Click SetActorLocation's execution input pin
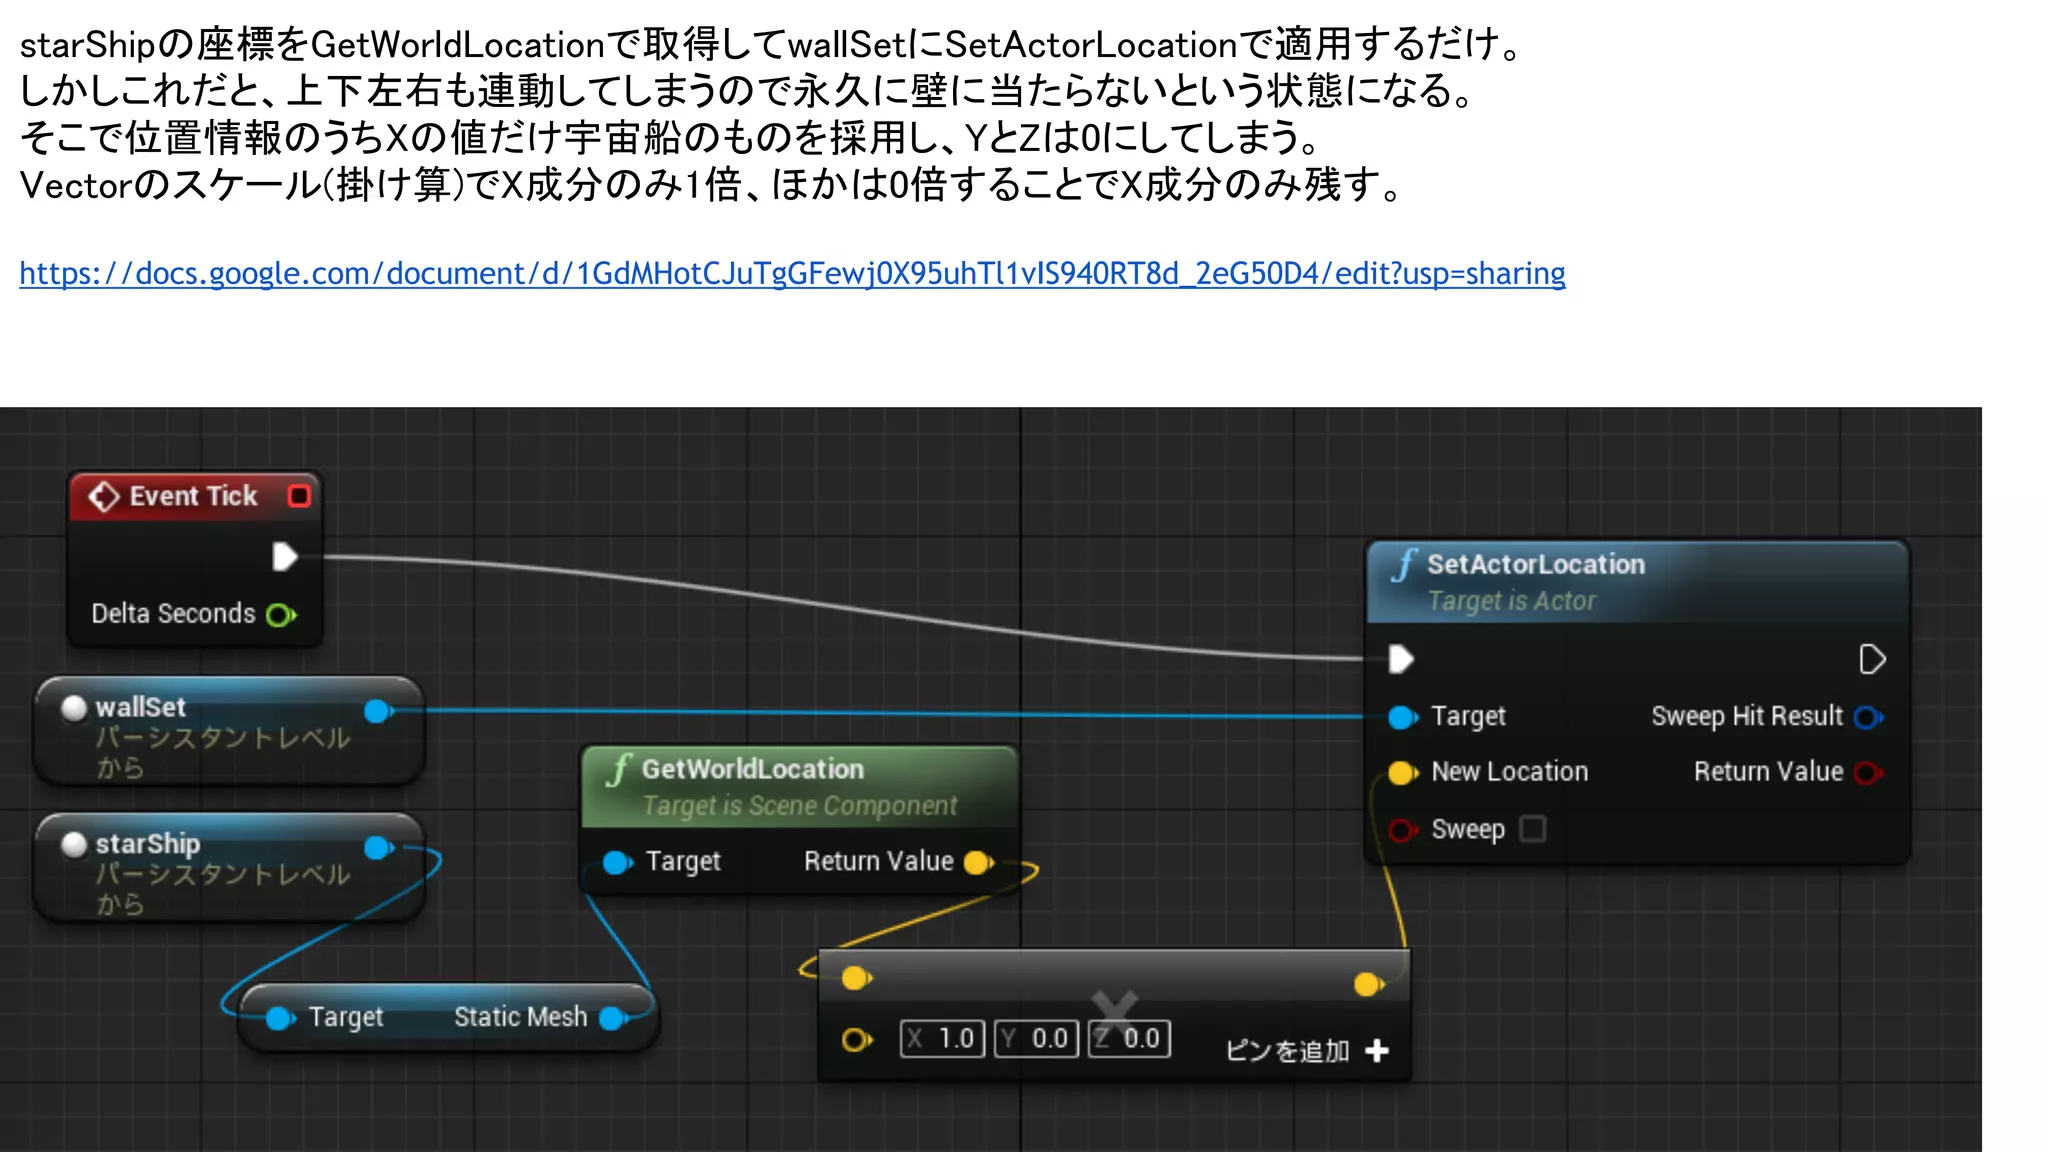Viewport: 2048px width, 1152px height. pyautogui.click(x=1402, y=659)
